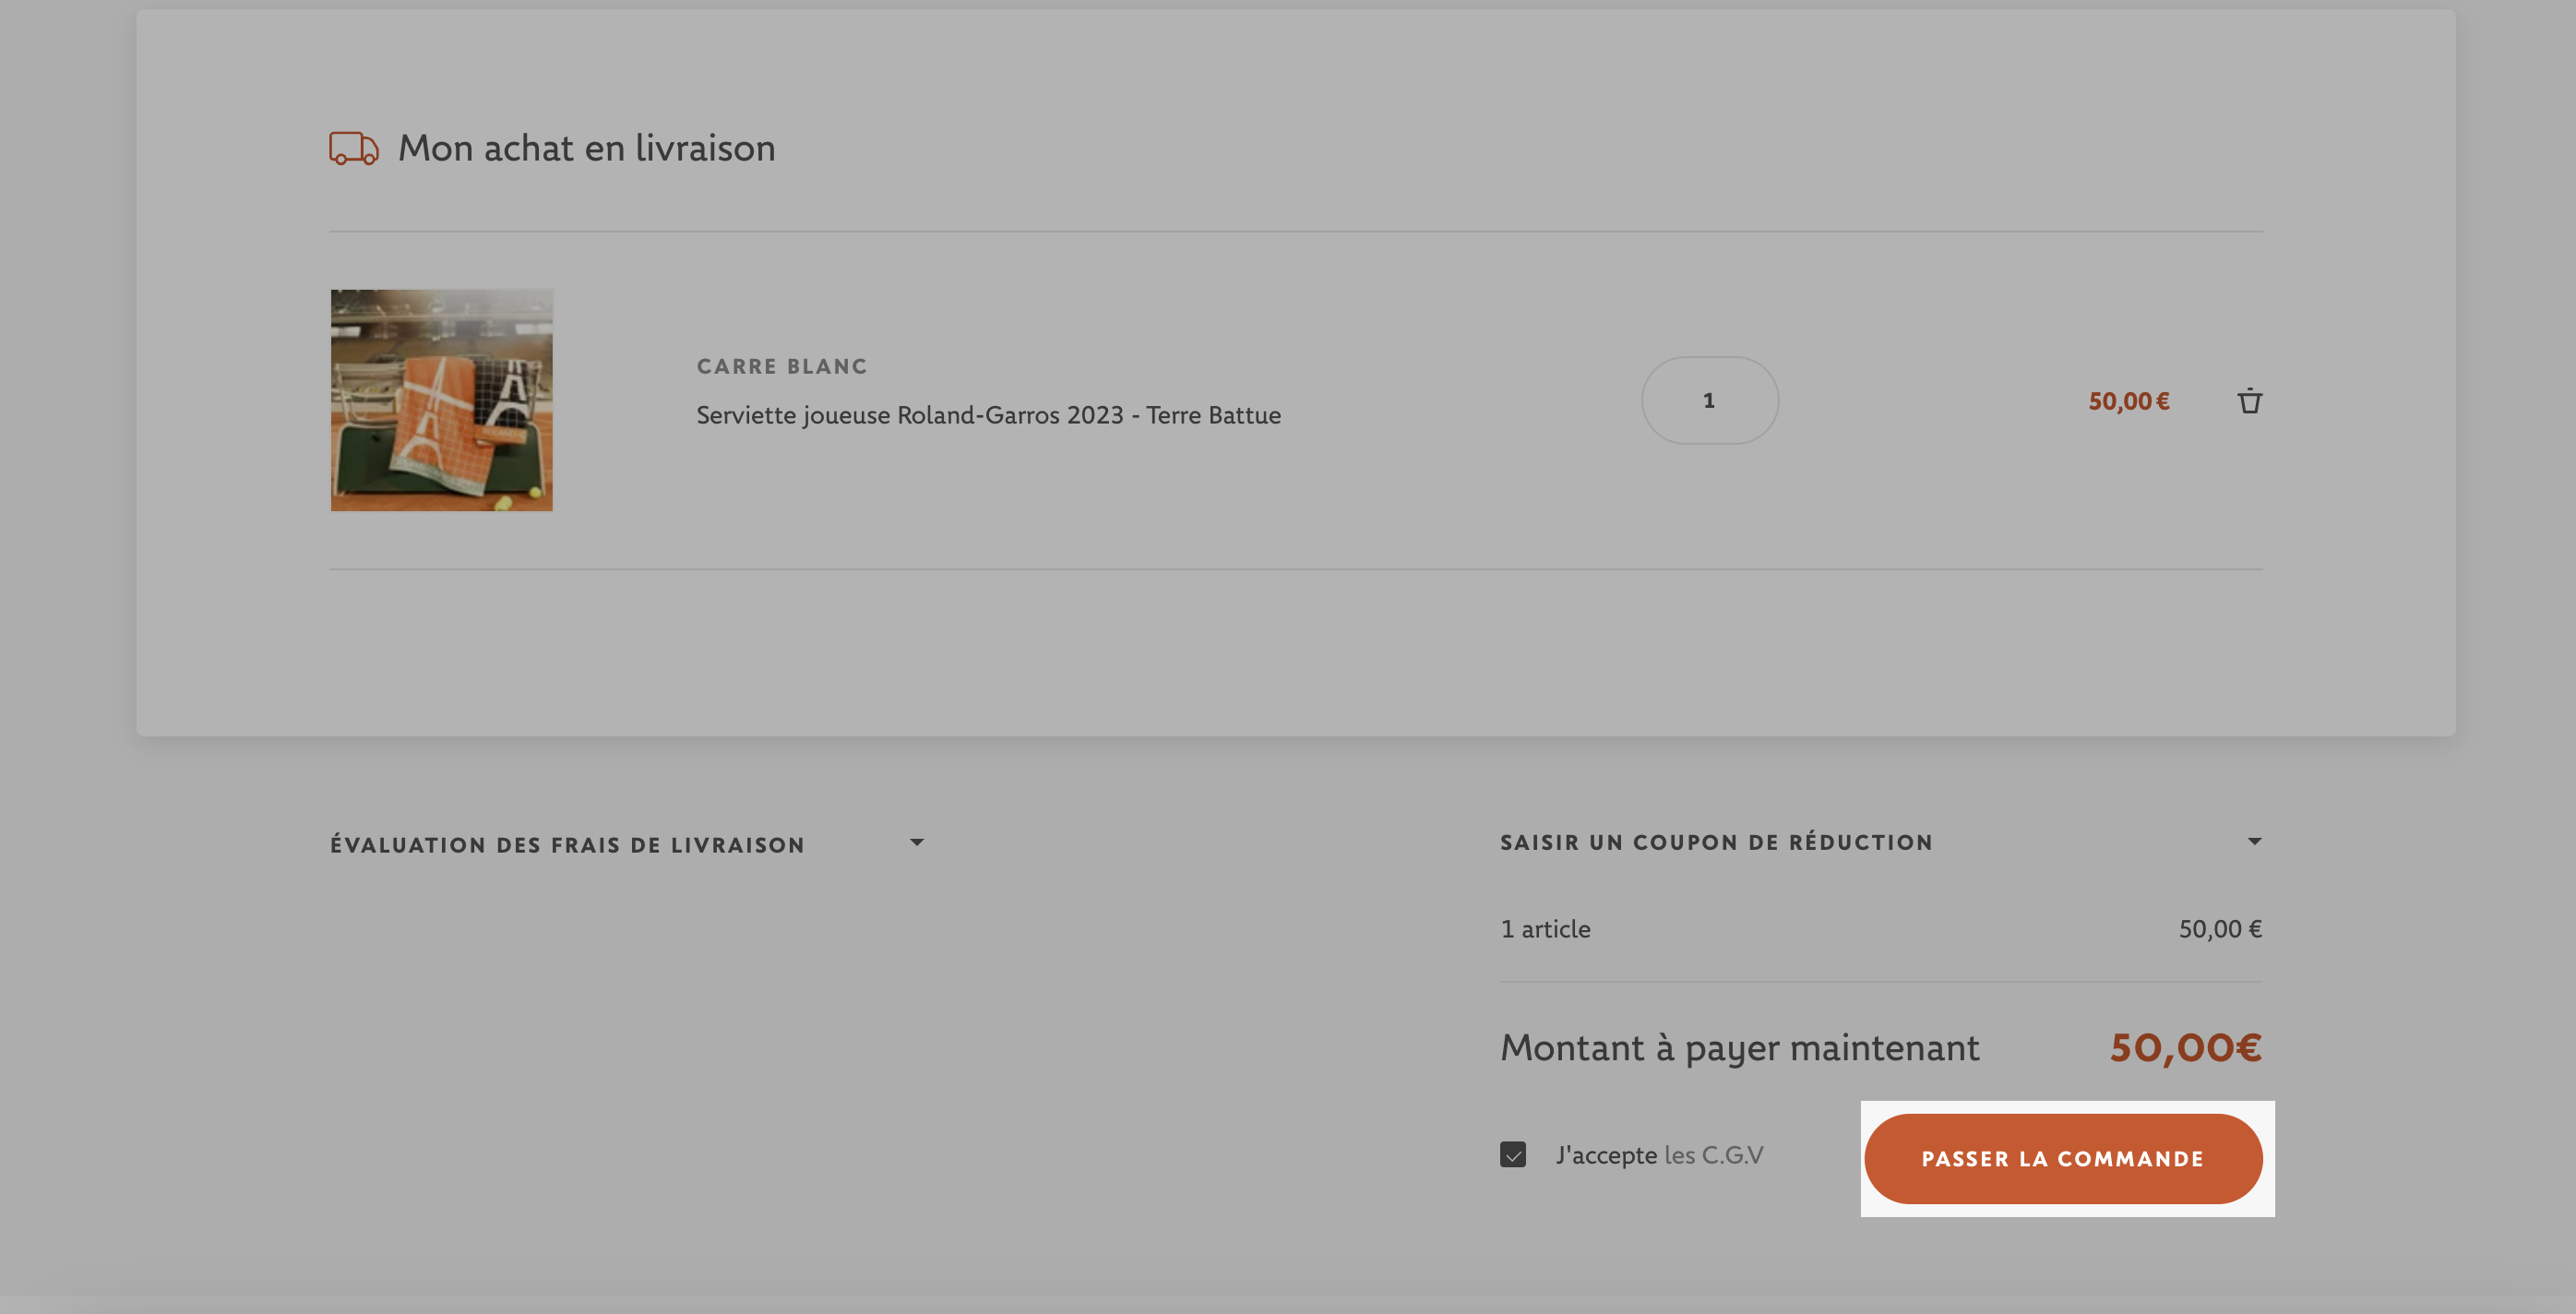Click the J'accepte label text

point(1606,1155)
